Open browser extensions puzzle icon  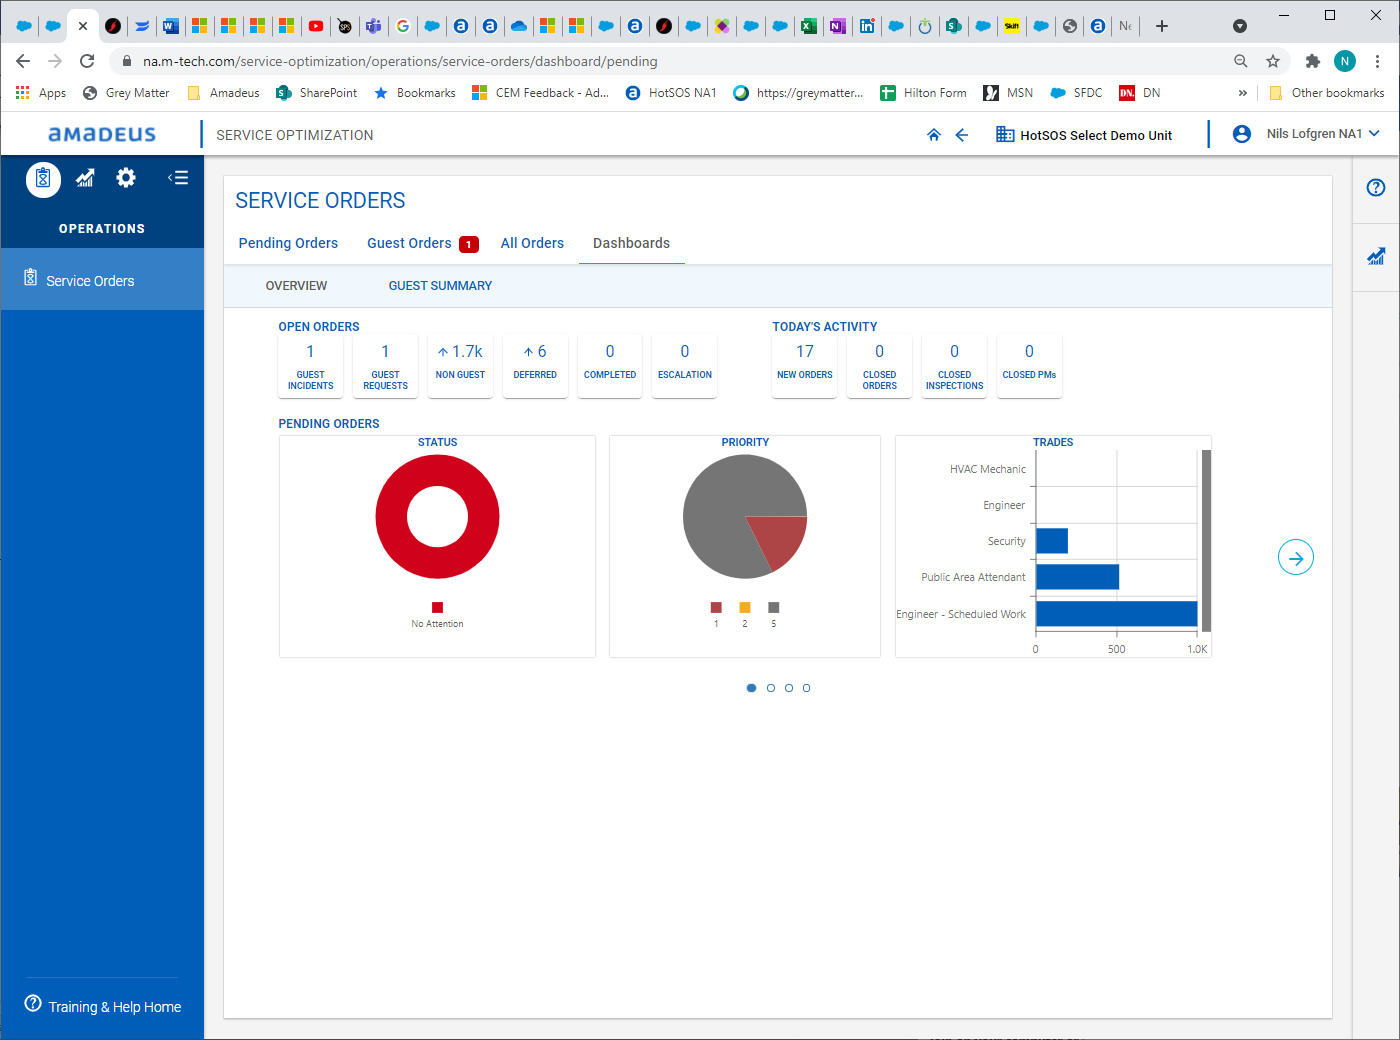point(1313,61)
